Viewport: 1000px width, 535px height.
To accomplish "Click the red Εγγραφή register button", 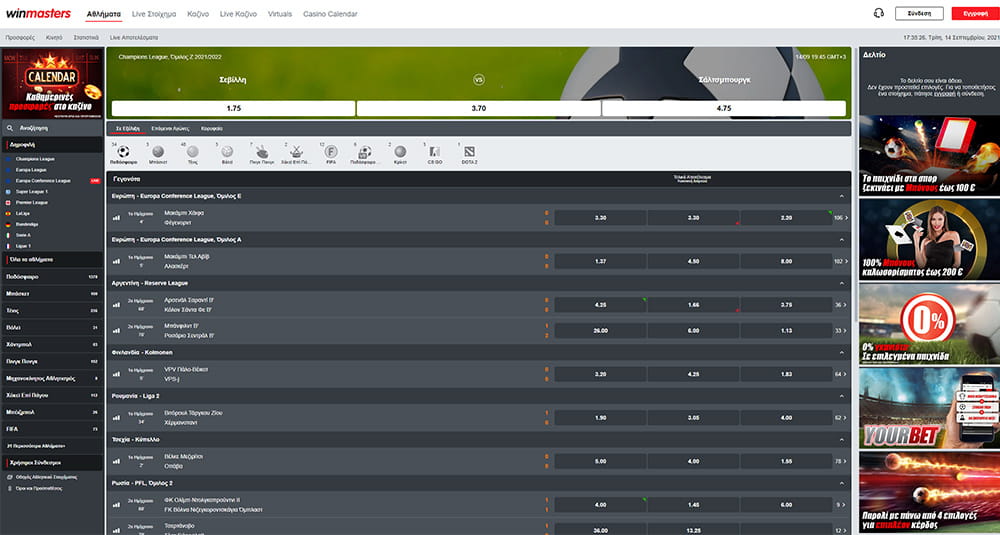I will 976,13.
